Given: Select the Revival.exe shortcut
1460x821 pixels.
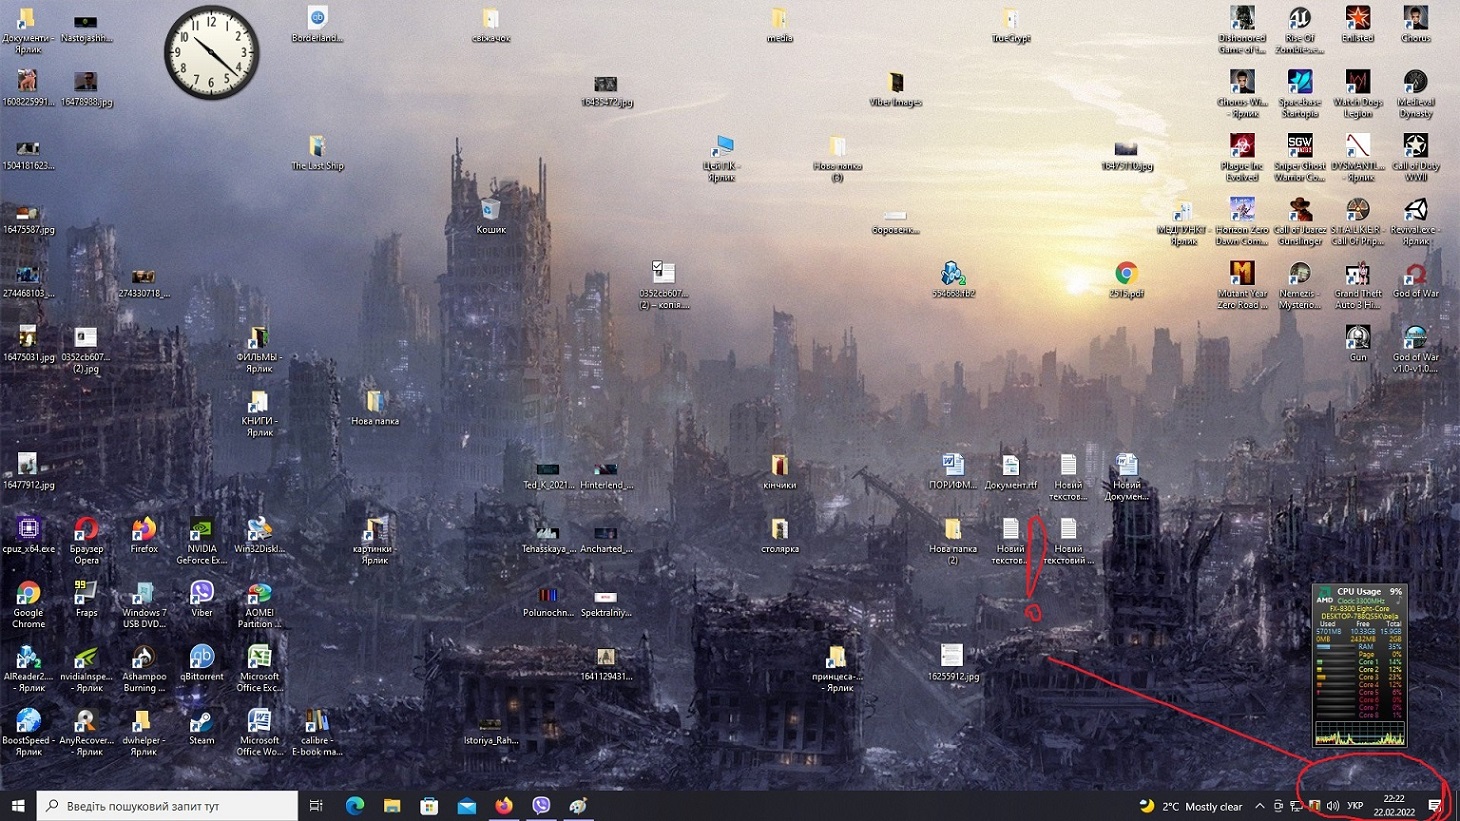Looking at the screenshot, I should [1416, 222].
